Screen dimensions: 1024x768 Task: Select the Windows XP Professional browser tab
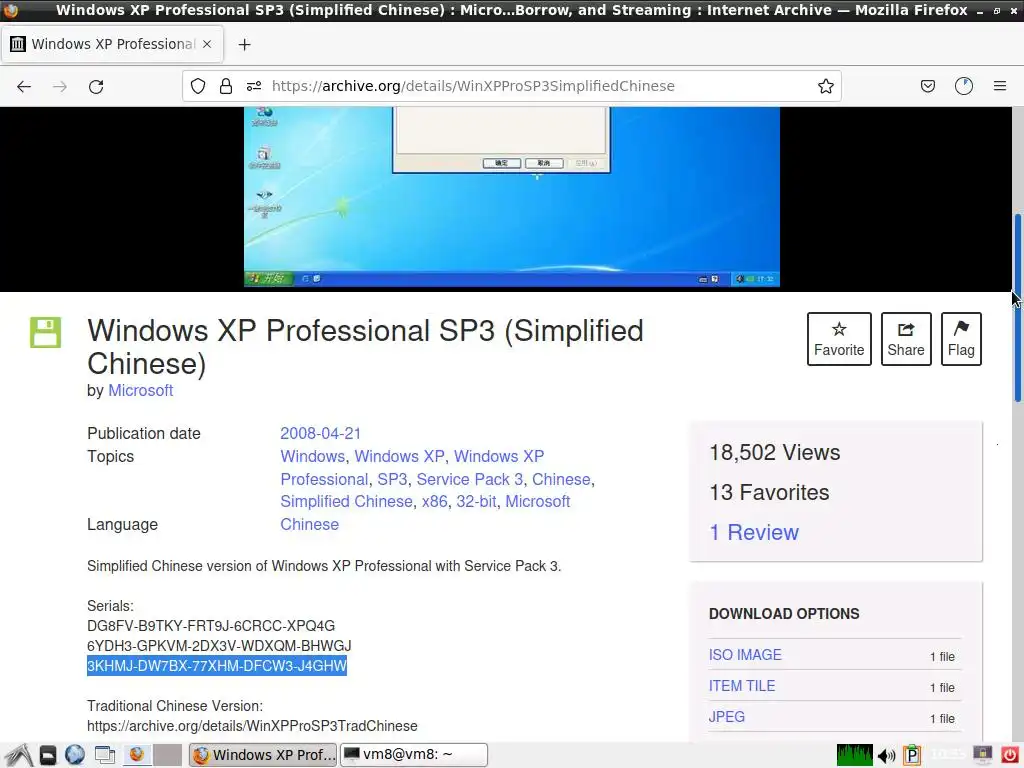(x=112, y=44)
